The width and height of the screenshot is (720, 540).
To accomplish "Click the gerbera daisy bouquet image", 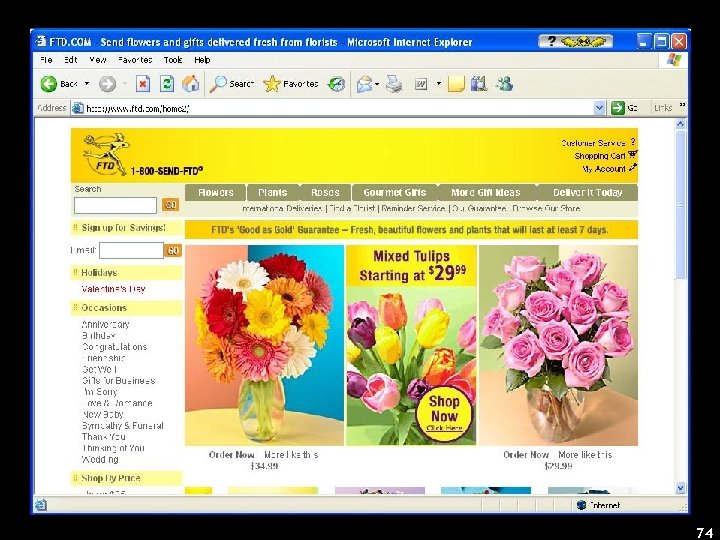I will (x=264, y=345).
